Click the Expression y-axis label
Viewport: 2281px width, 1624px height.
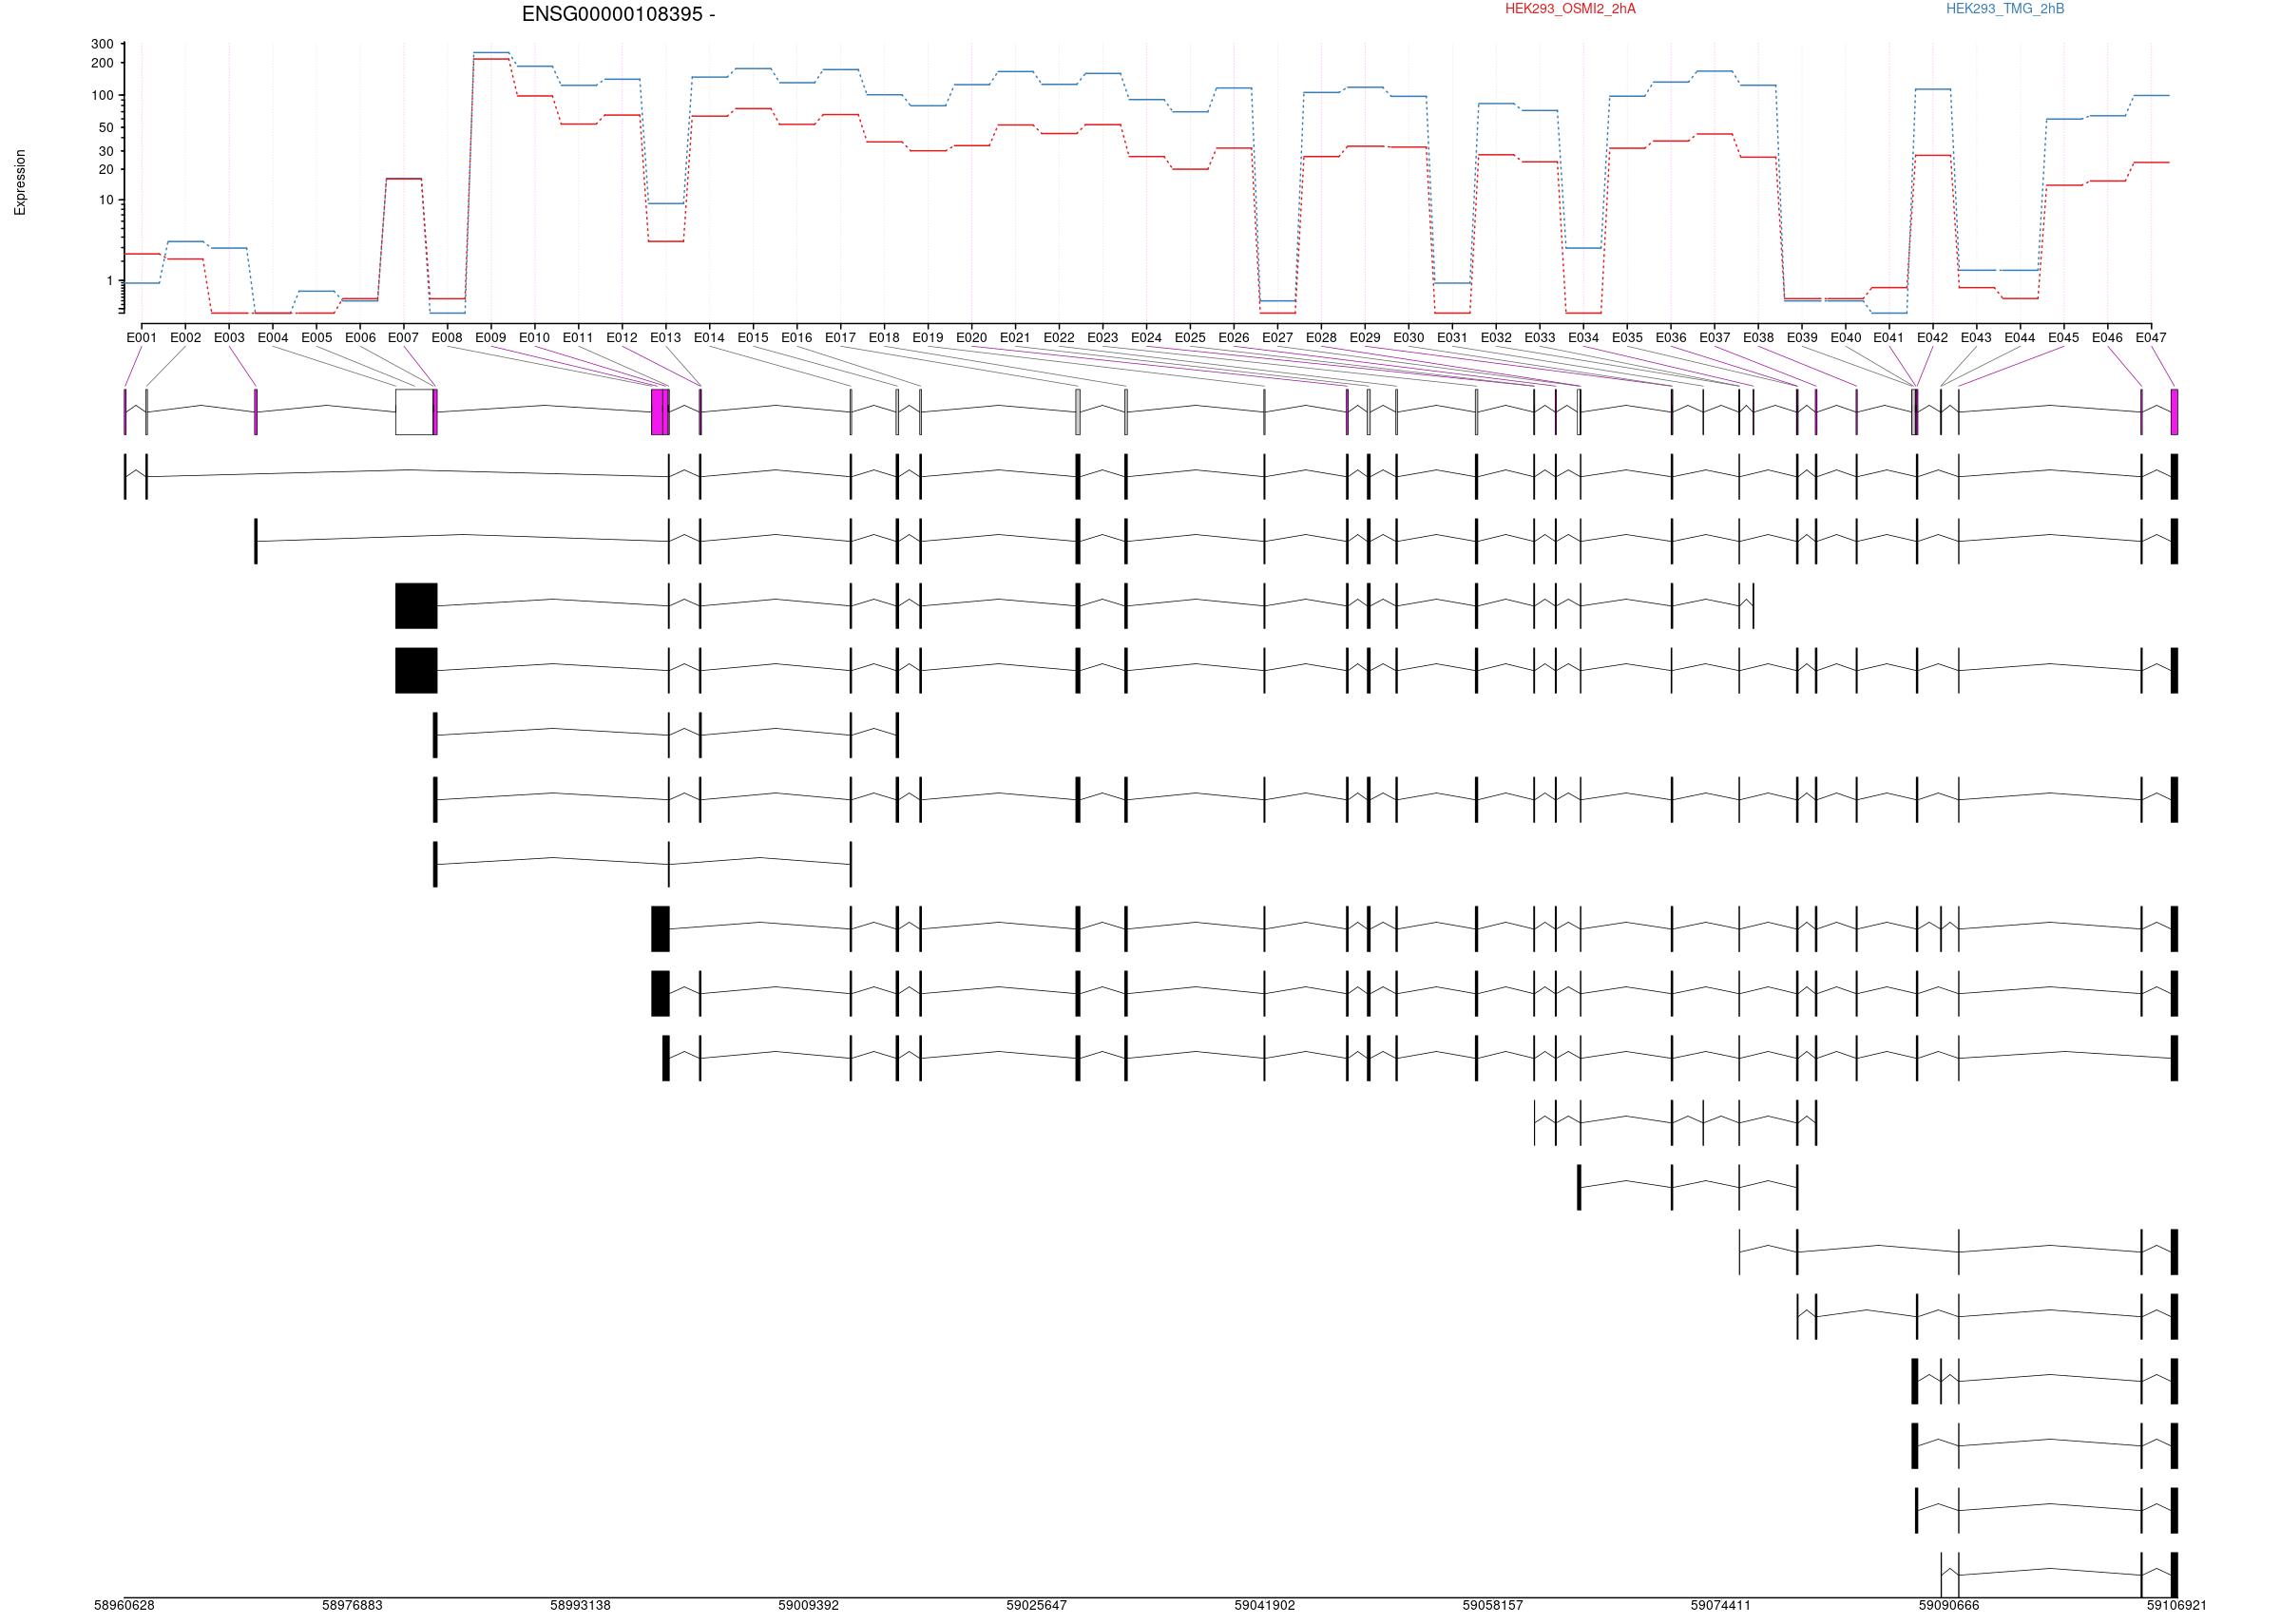[20, 183]
